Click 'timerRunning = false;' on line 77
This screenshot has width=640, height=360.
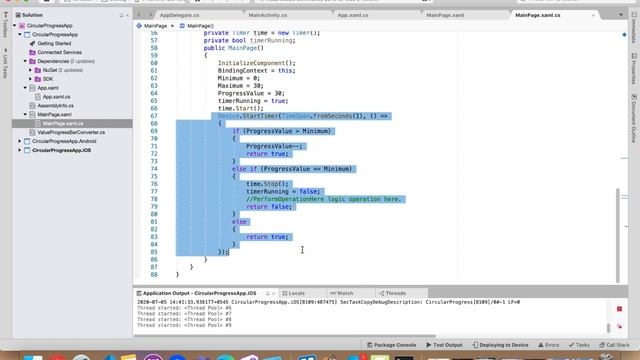[x=283, y=191]
